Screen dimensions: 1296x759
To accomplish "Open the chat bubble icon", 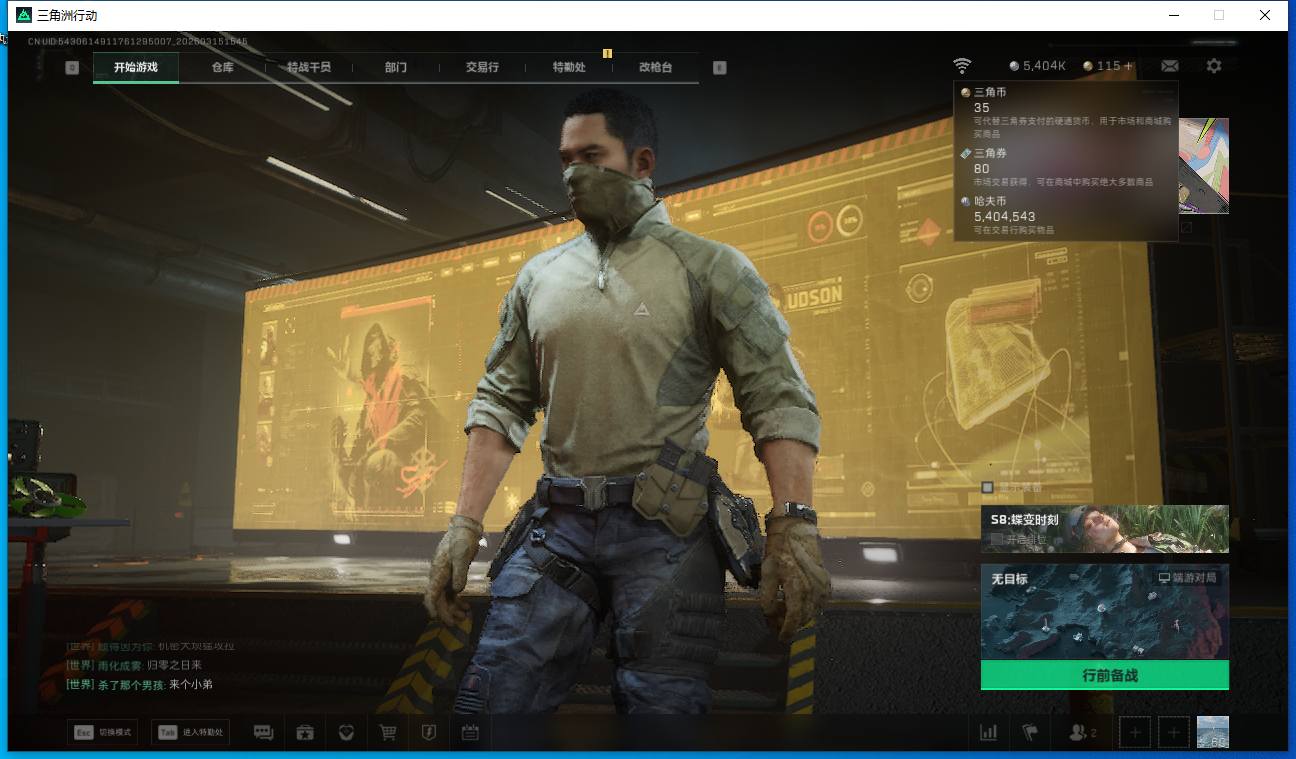I will click(x=264, y=732).
